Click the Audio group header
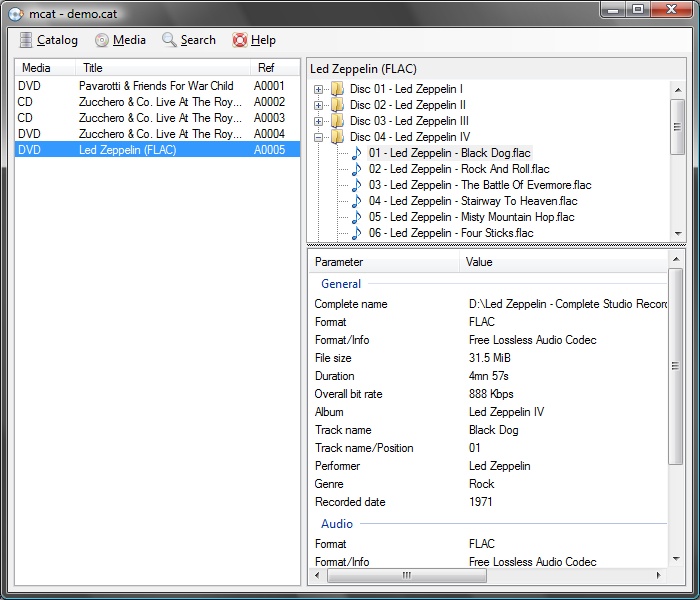The width and height of the screenshot is (700, 600). pos(337,524)
